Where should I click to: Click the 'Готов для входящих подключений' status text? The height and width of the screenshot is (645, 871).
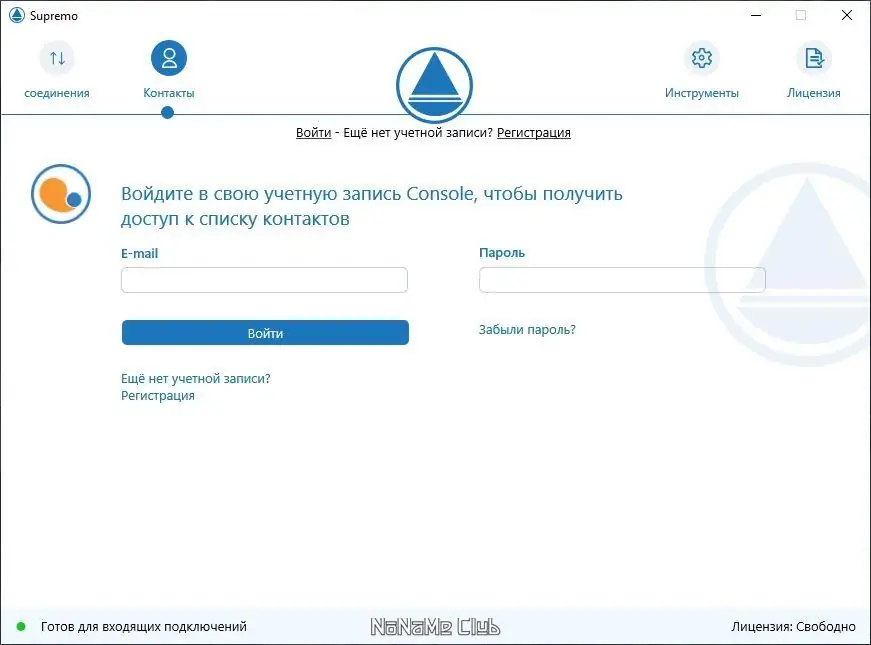pos(144,627)
